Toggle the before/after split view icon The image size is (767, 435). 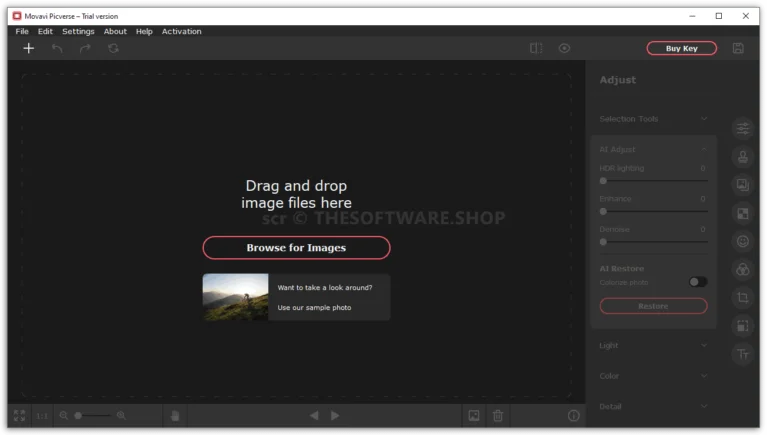point(536,48)
